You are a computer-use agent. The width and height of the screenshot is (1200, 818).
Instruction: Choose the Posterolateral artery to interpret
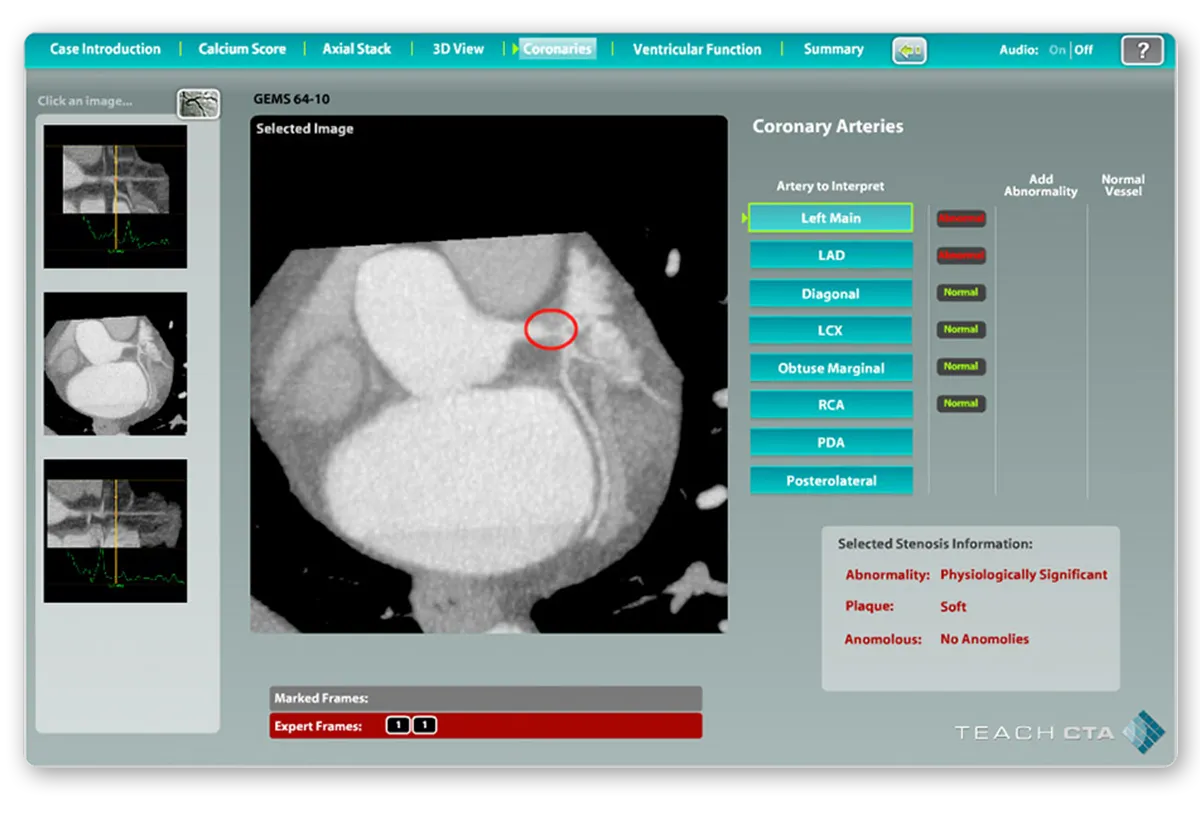(831, 481)
